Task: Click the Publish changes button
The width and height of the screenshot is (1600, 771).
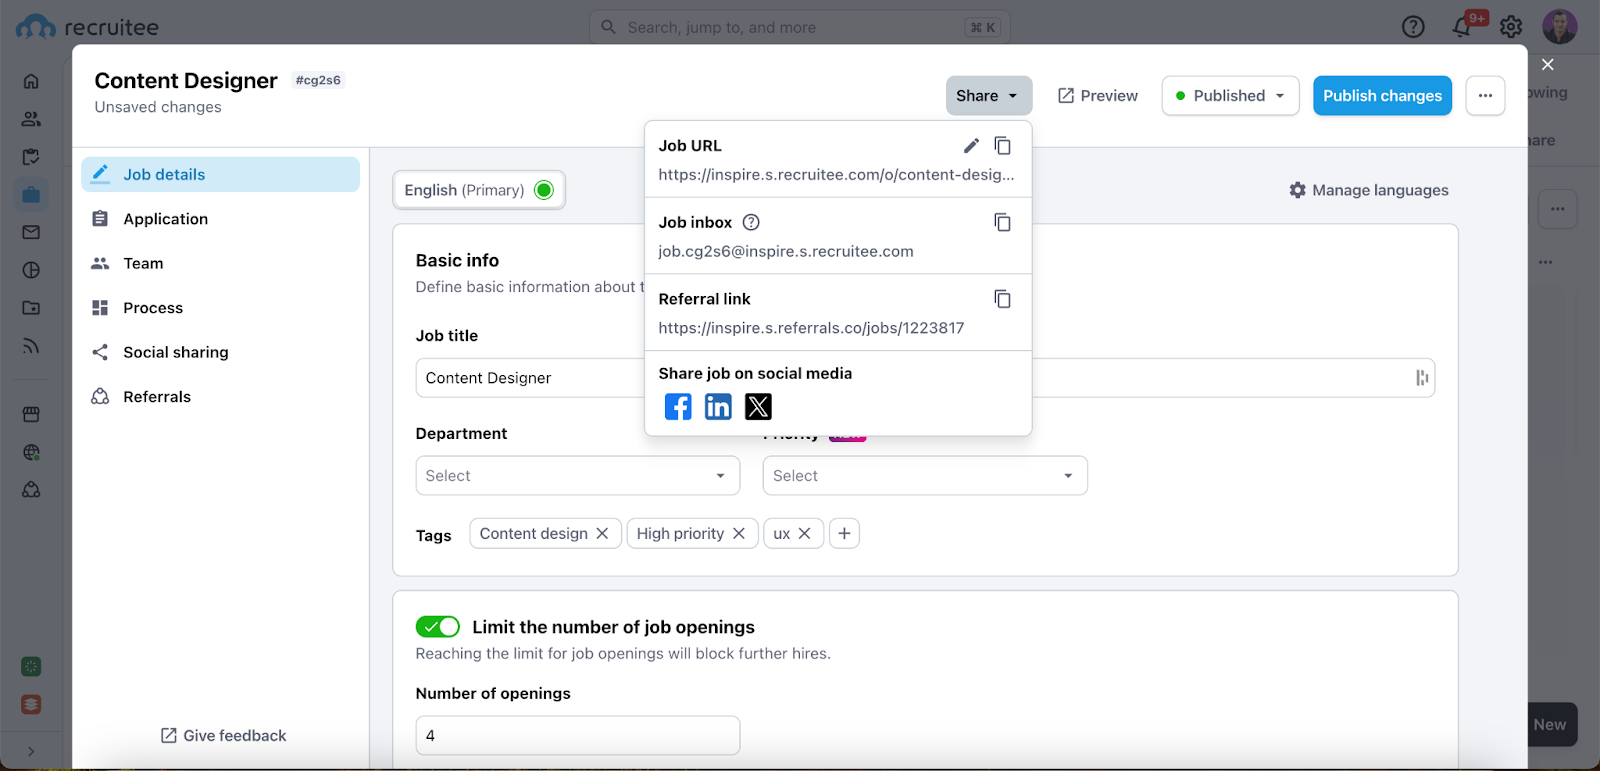Action: tap(1382, 96)
